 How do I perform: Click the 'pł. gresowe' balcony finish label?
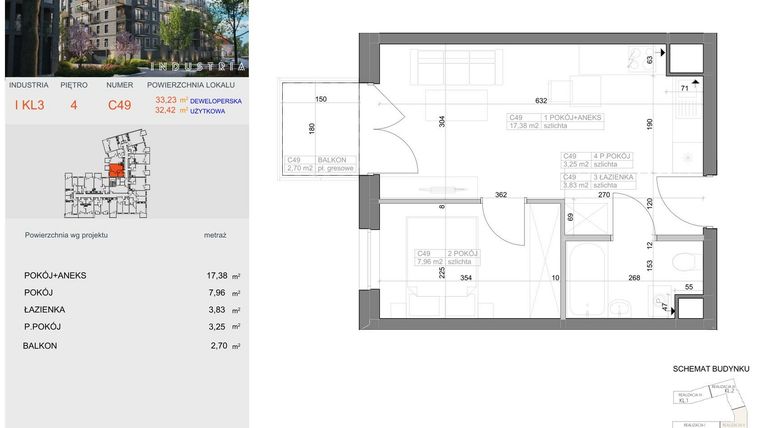click(335, 168)
